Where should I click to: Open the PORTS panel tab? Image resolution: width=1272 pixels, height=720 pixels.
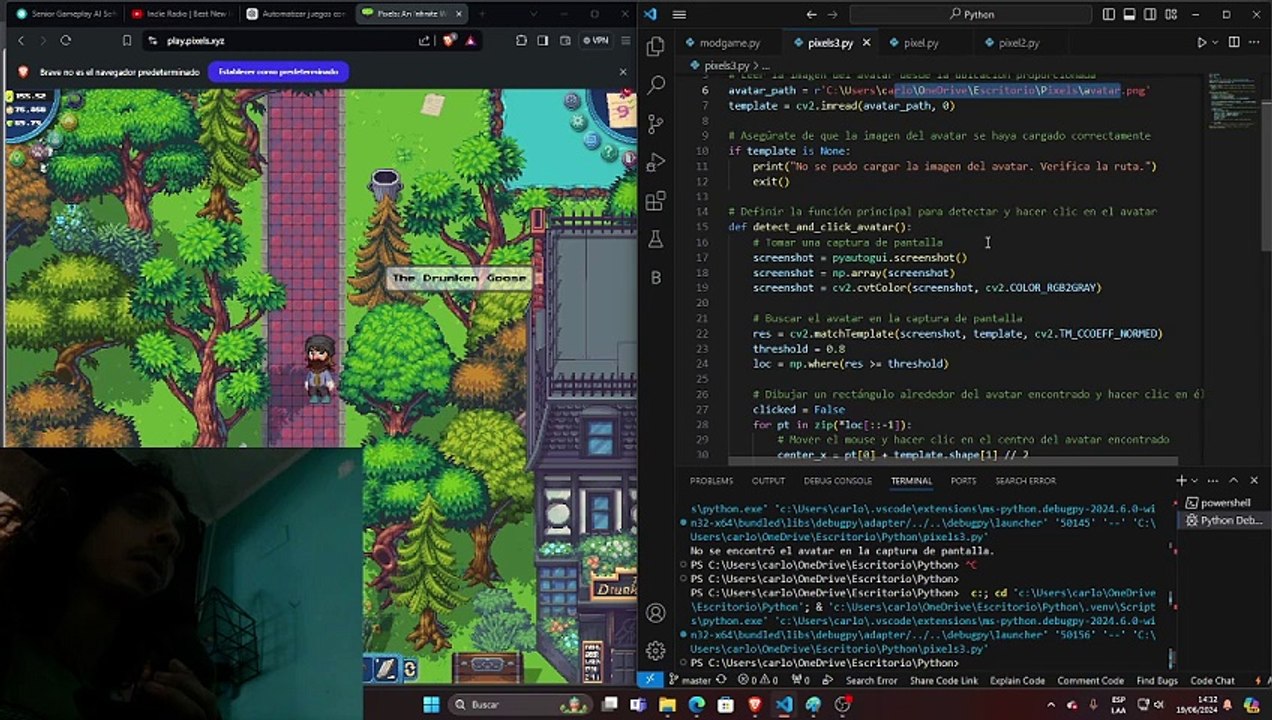tap(963, 481)
